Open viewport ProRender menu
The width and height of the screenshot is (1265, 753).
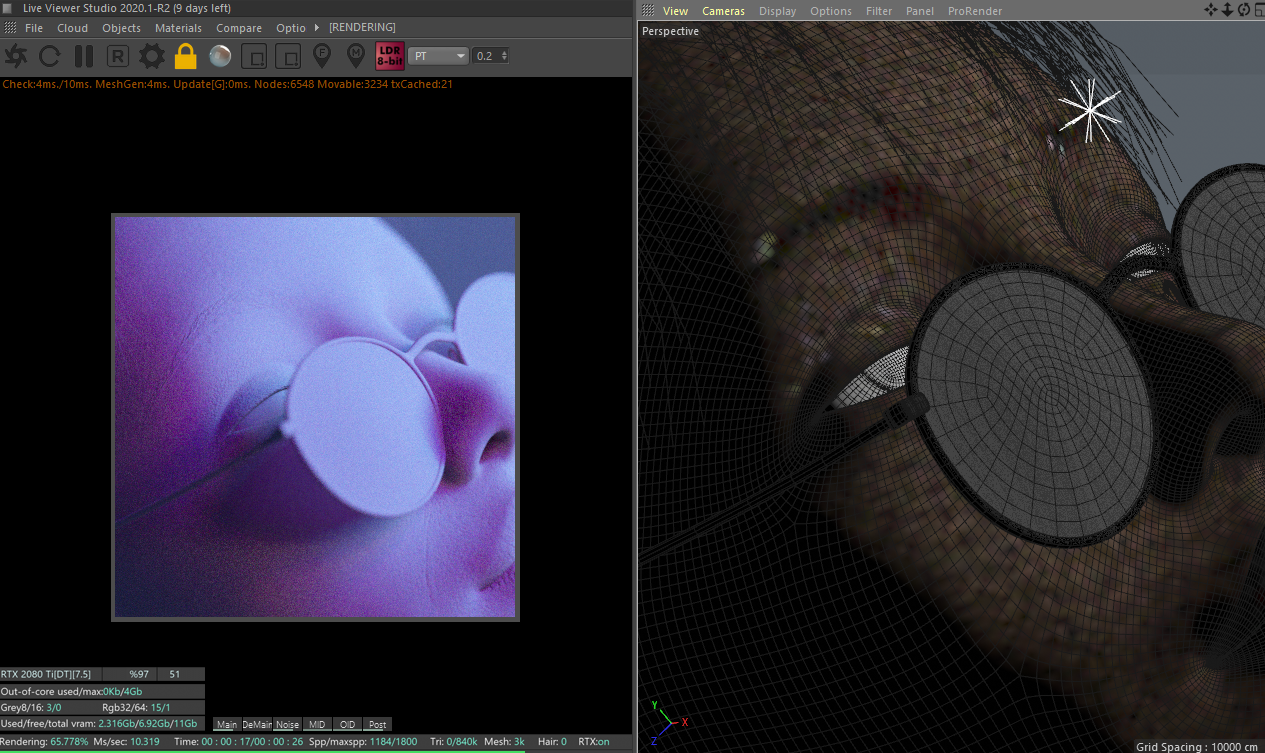click(x=974, y=11)
